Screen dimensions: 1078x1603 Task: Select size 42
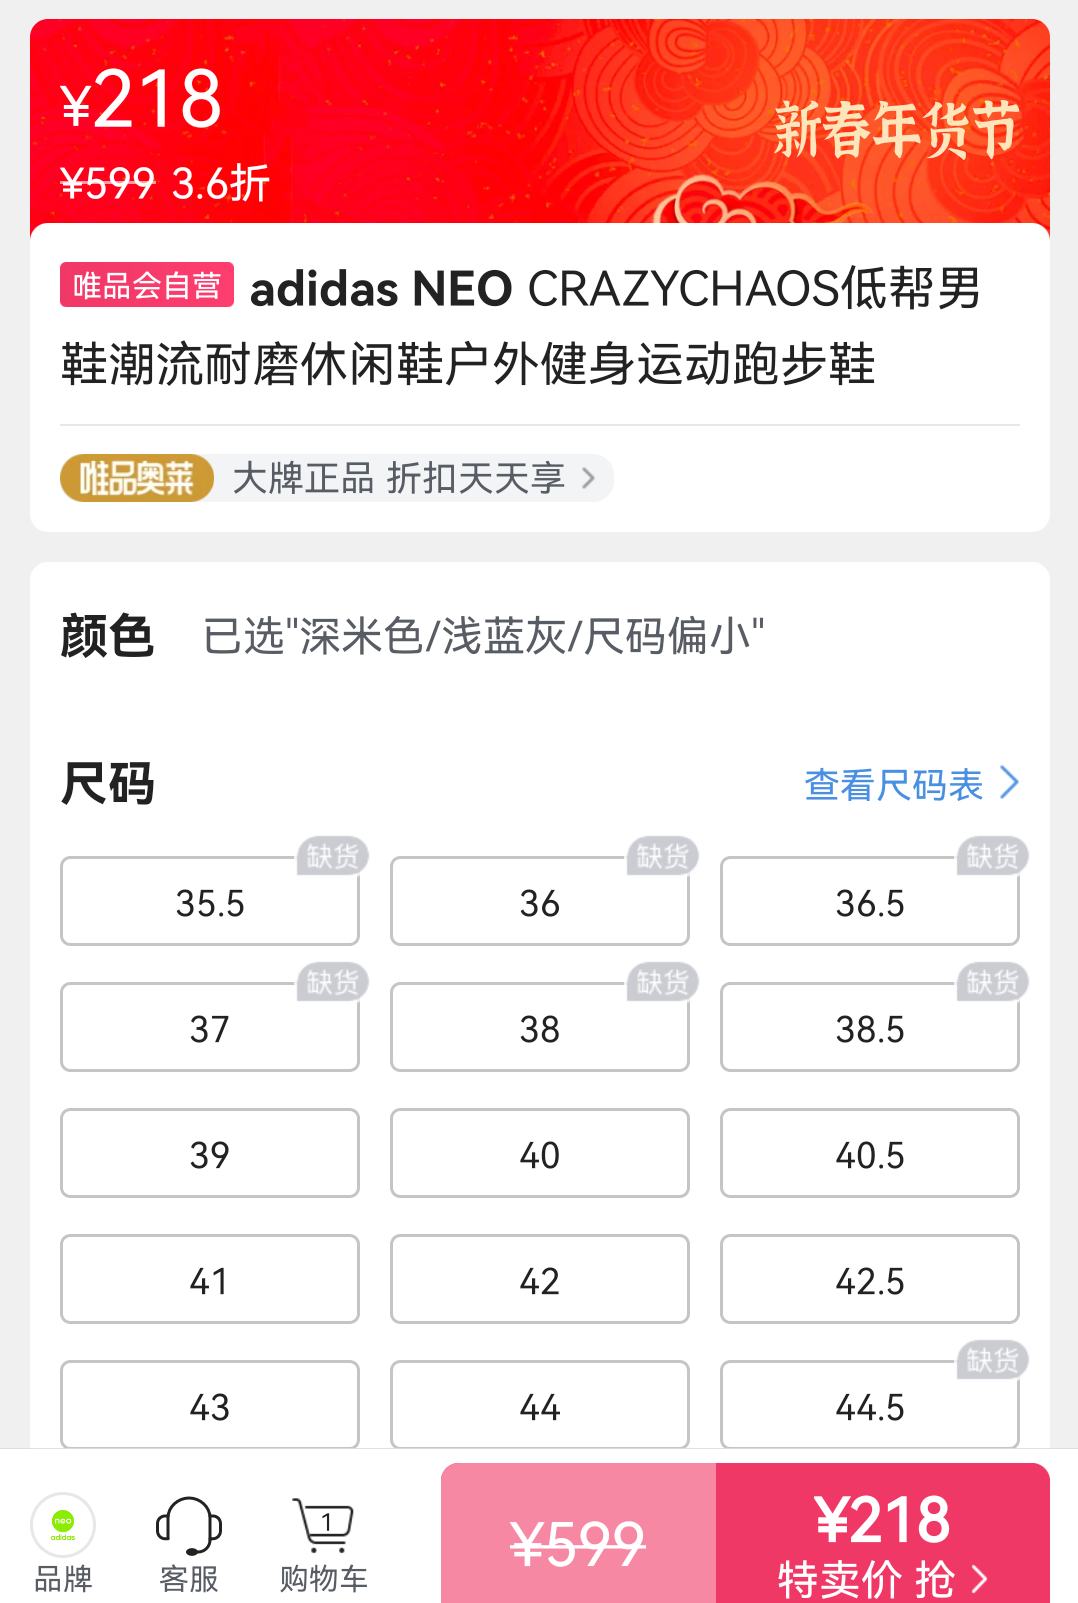pyautogui.click(x=540, y=1279)
